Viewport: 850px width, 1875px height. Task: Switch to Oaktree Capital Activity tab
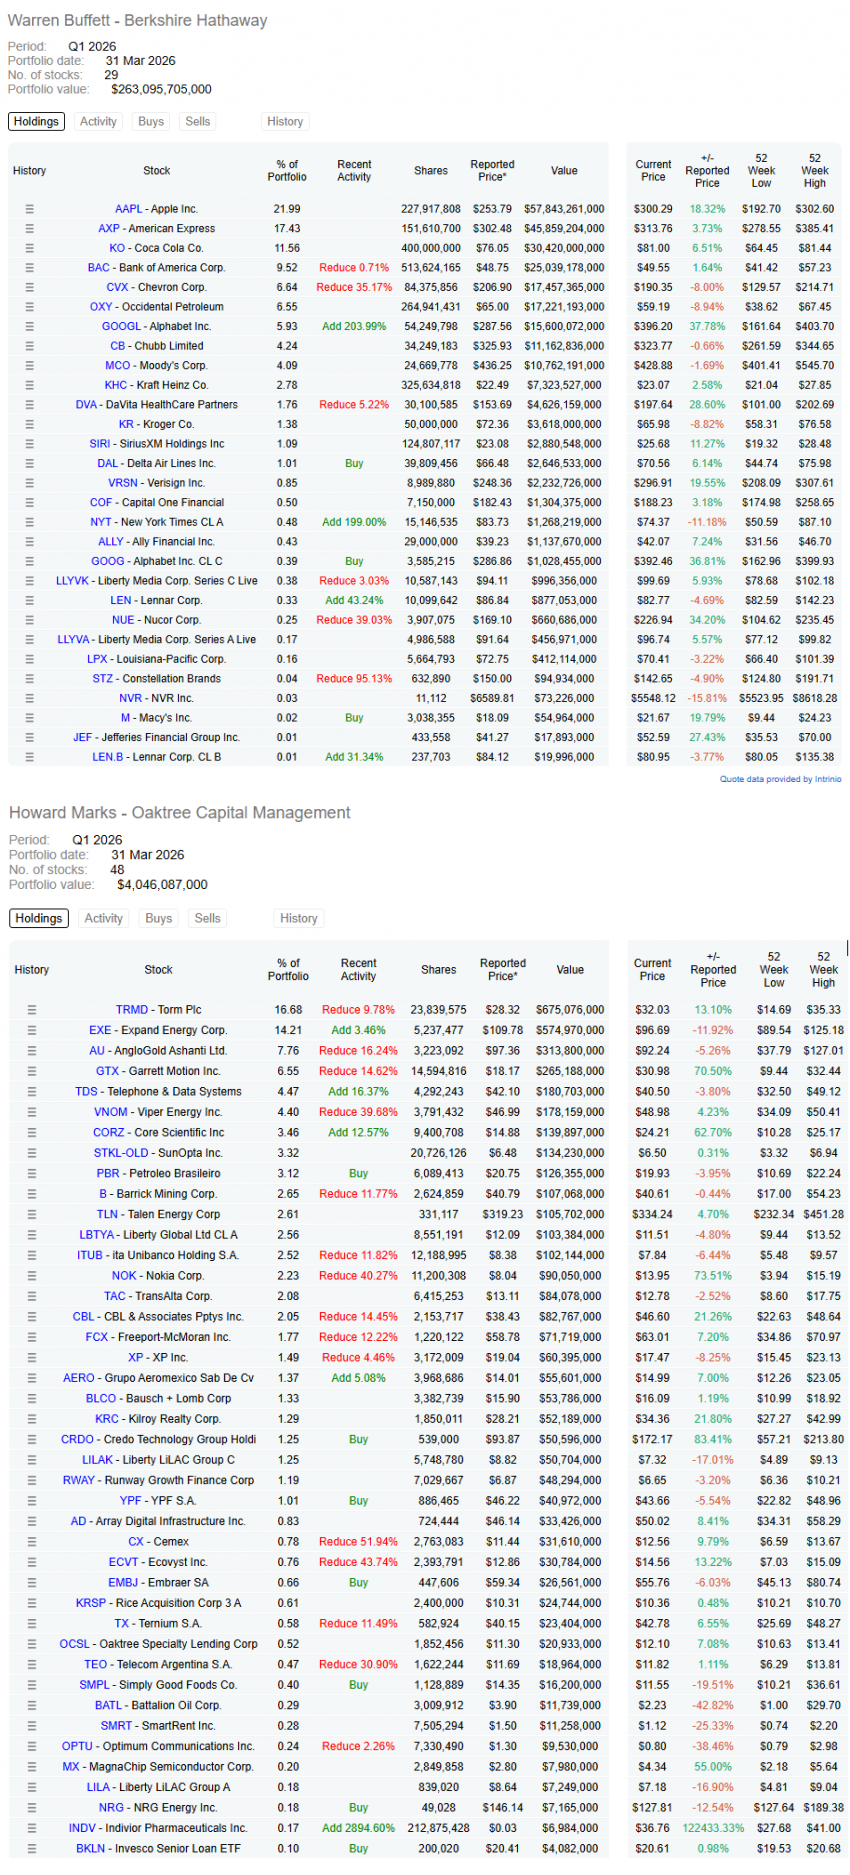coord(104,918)
